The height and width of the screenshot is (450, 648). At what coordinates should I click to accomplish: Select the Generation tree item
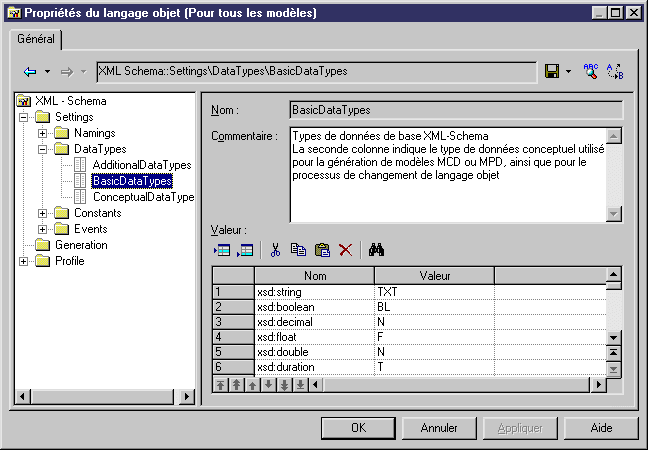tap(81, 245)
